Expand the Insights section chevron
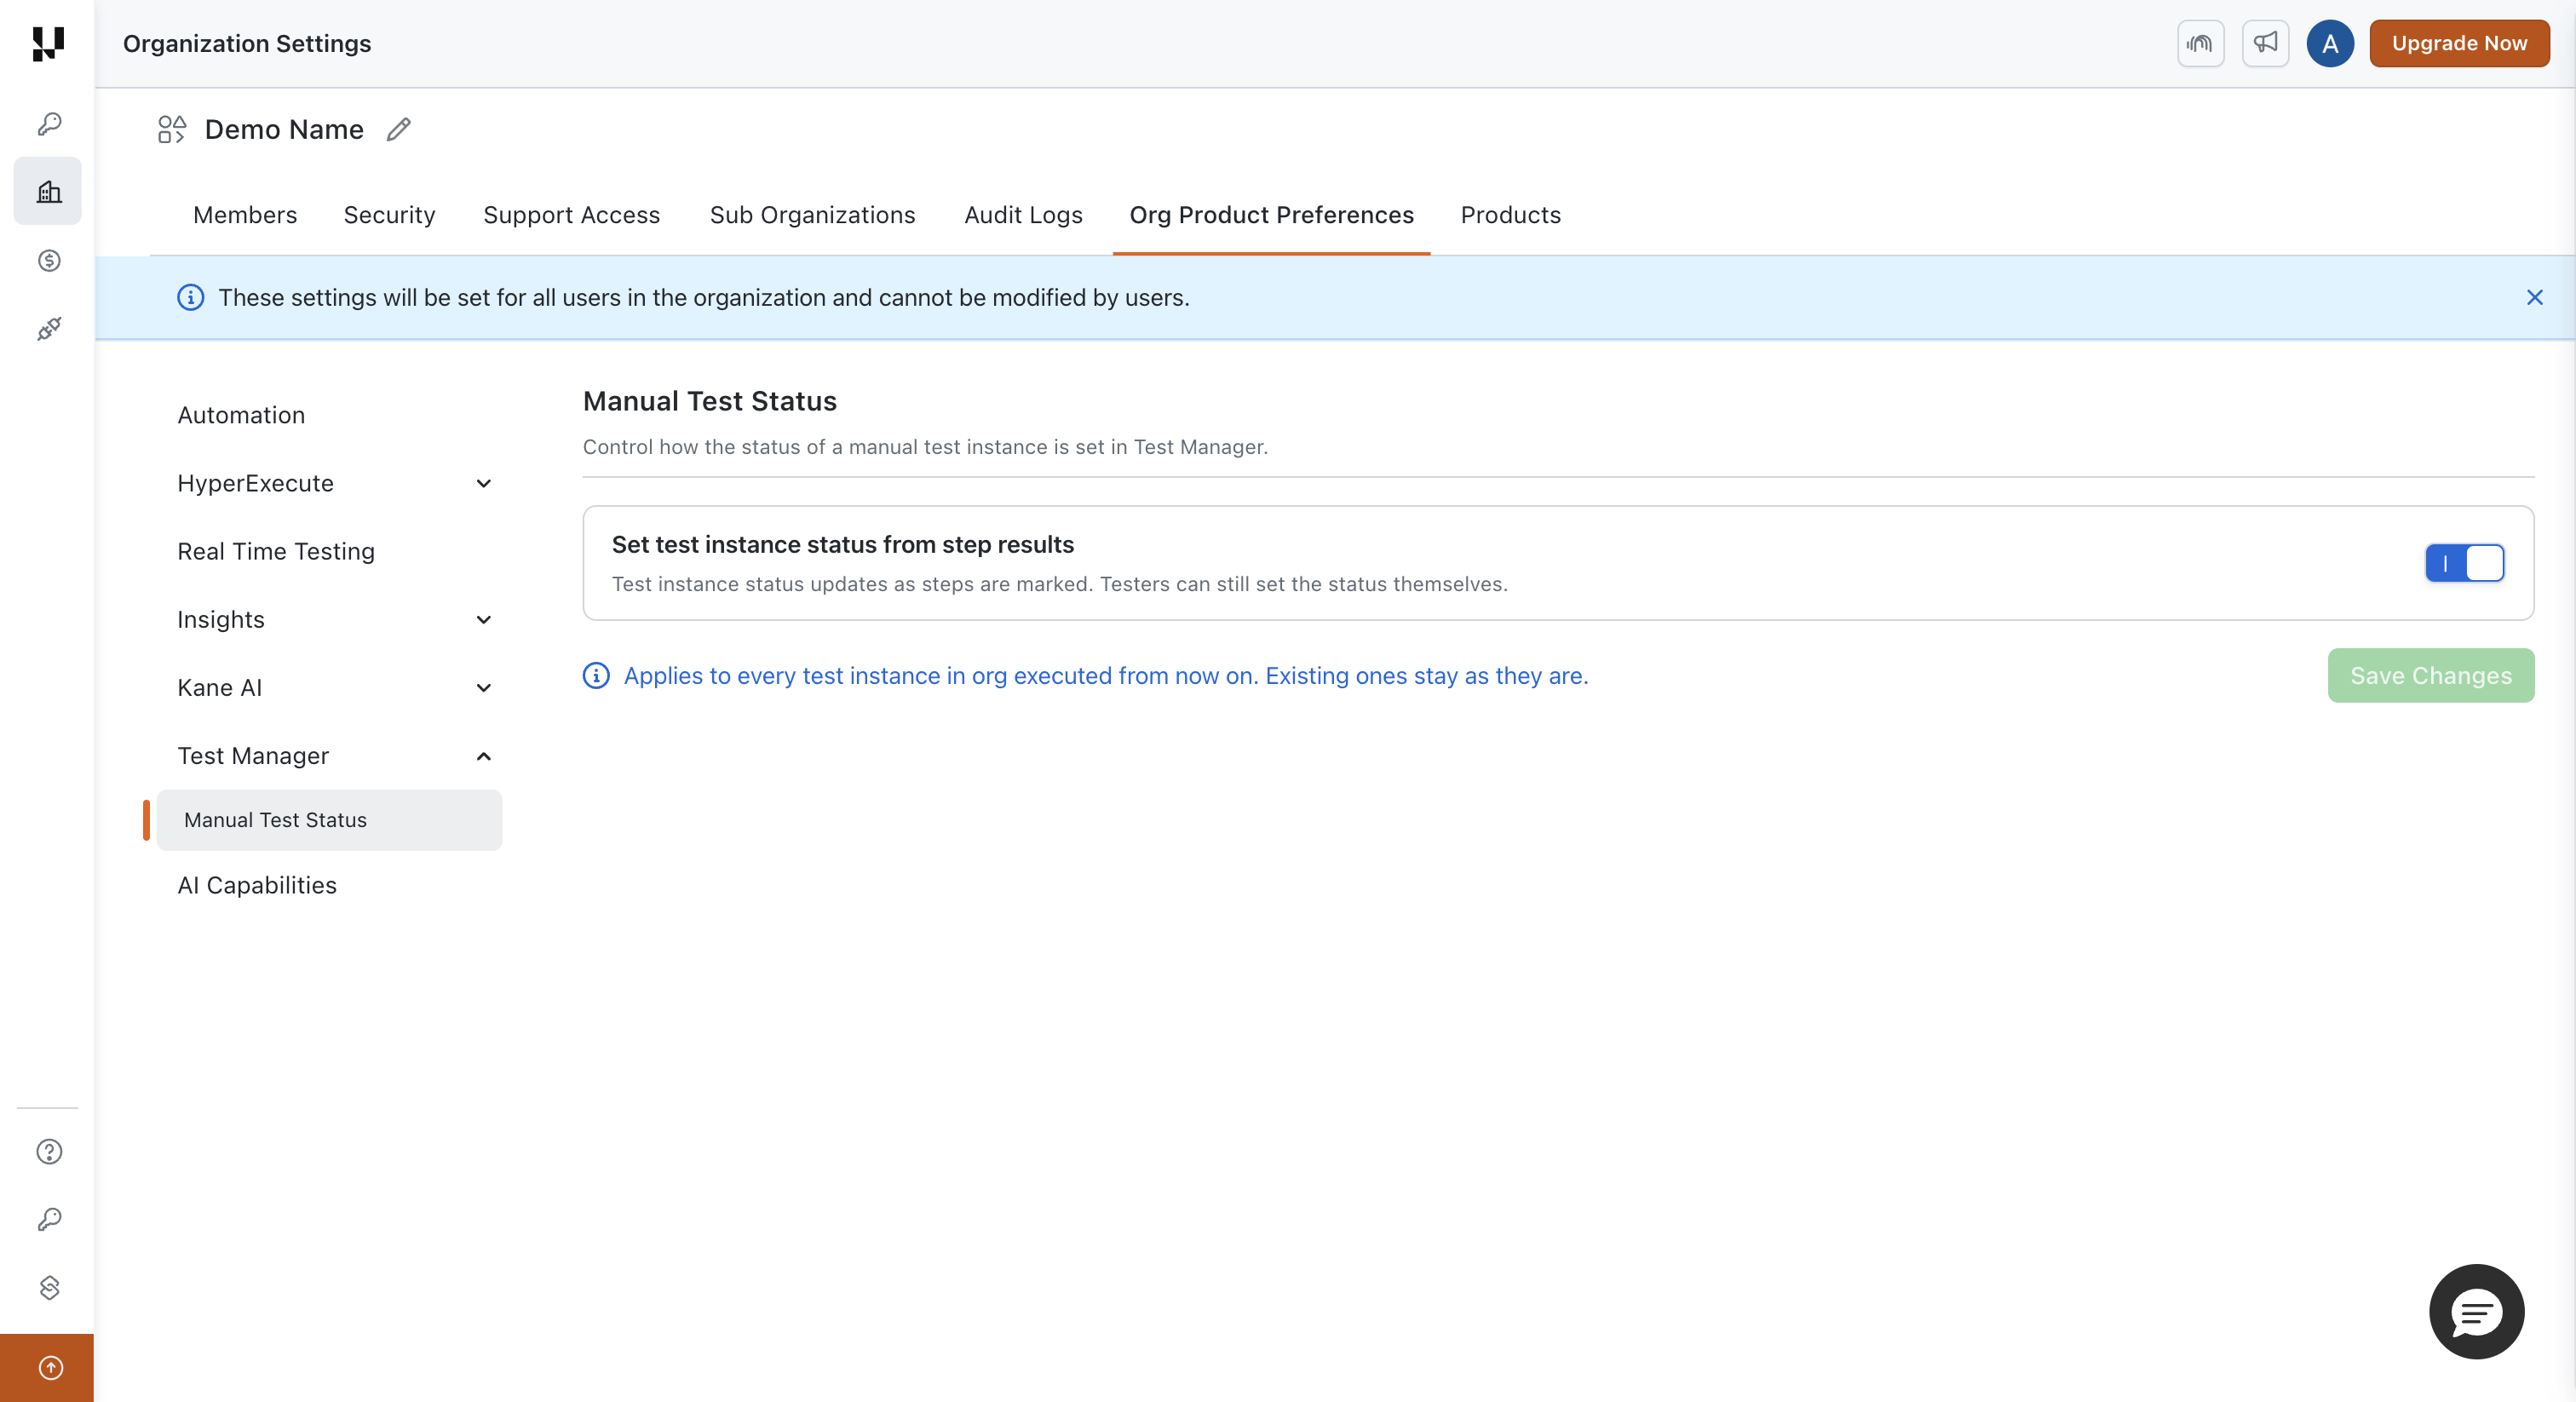2576x1402 pixels. pos(484,620)
